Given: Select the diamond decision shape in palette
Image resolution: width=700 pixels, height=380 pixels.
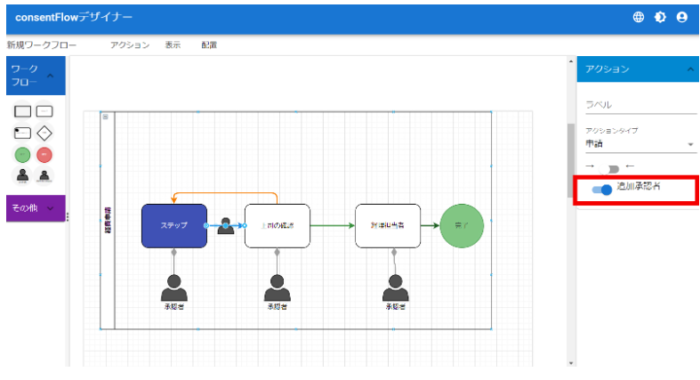Looking at the screenshot, I should (44, 133).
